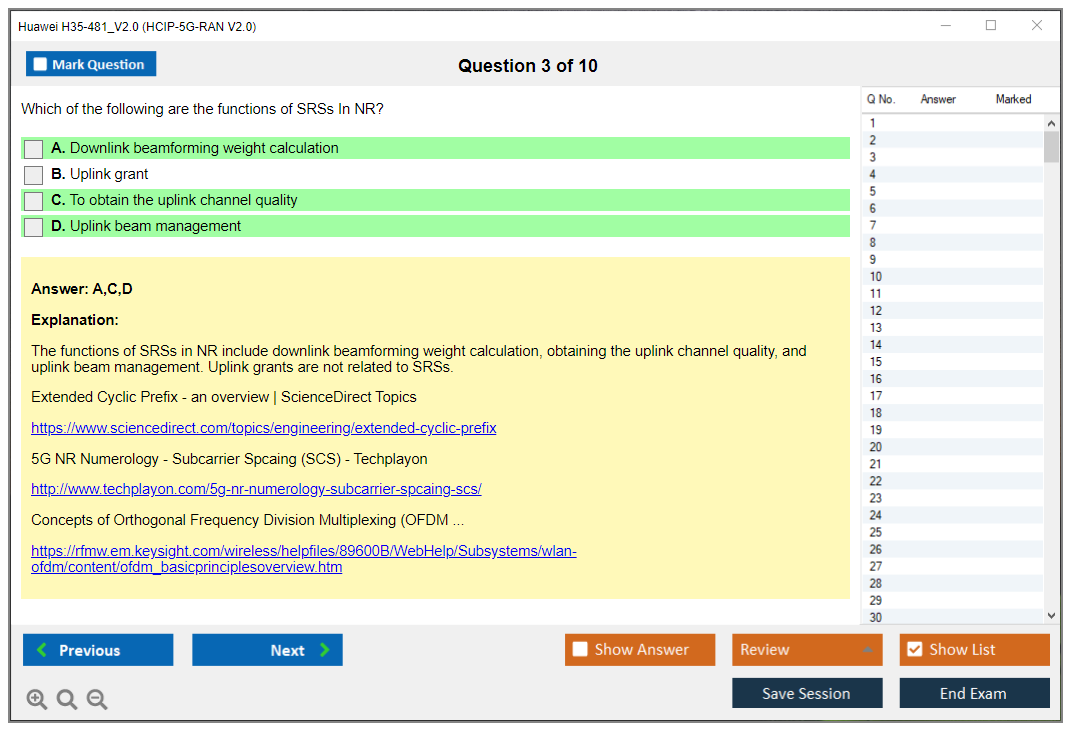The image size is (1075, 735).
Task: Toggle the Mark Question checkbox
Action: click(41, 65)
